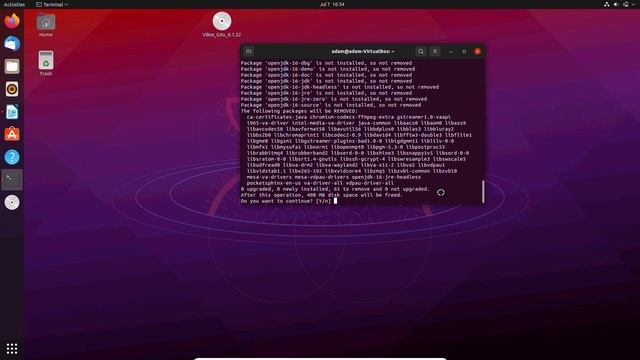The height and width of the screenshot is (360, 640).
Task: Click the '400 MB disk space will be freed' line
Action: pyautogui.click(x=322, y=195)
